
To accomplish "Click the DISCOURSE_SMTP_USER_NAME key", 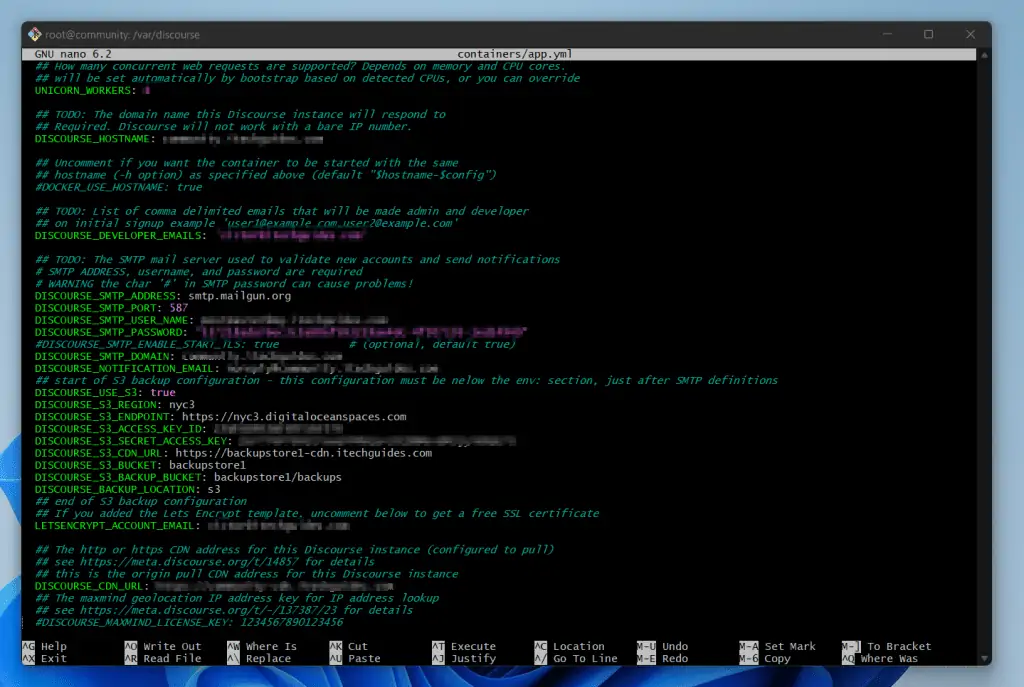I will (112, 320).
